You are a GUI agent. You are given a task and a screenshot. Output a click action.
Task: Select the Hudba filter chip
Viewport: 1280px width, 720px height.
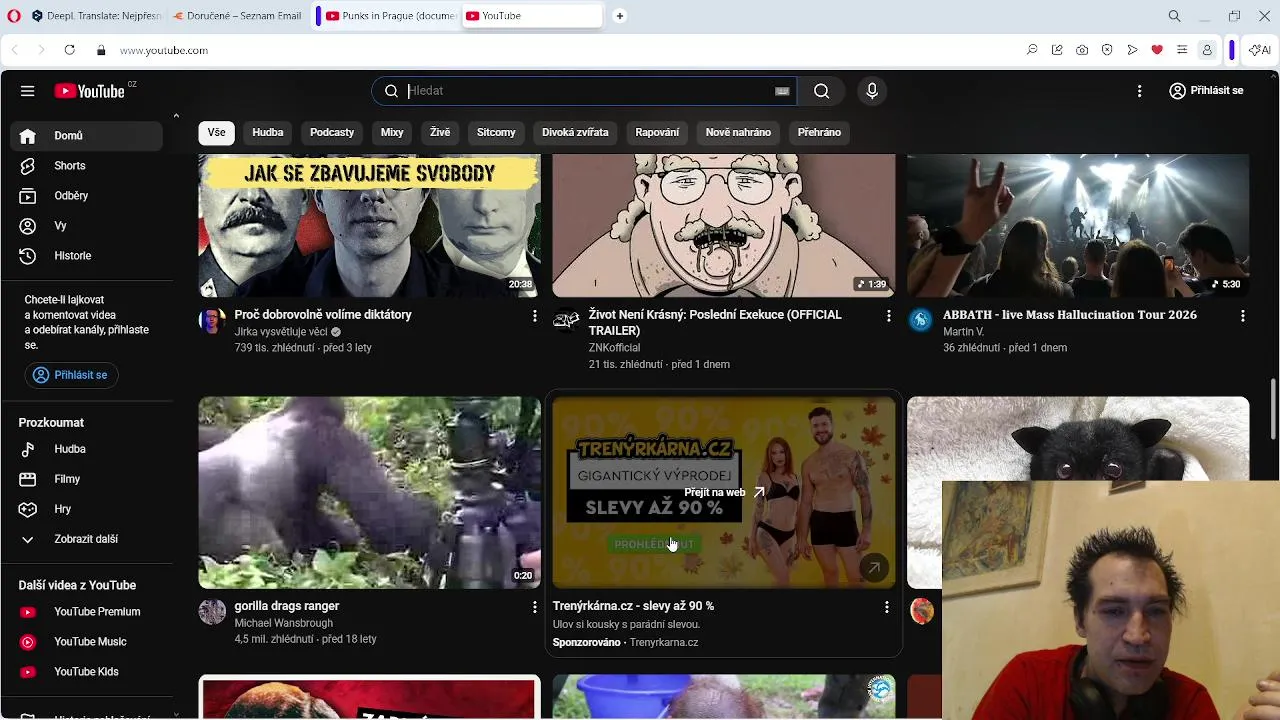pos(268,132)
